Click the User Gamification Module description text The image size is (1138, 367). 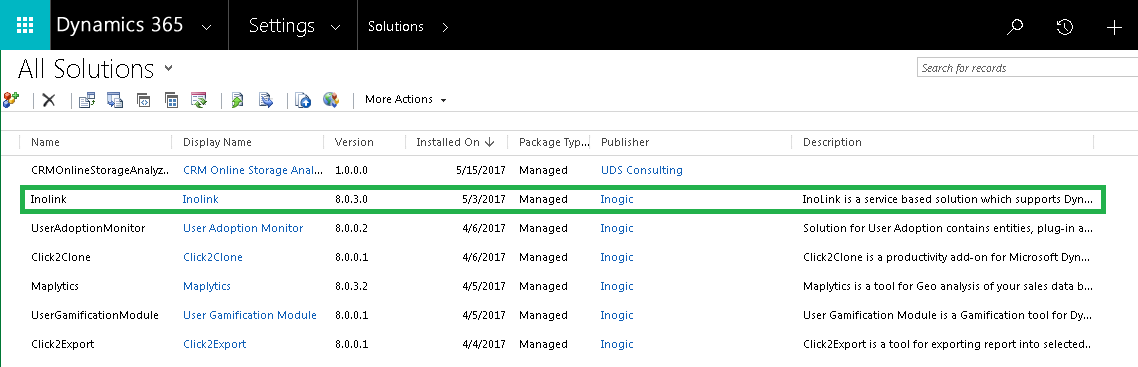(x=947, y=316)
